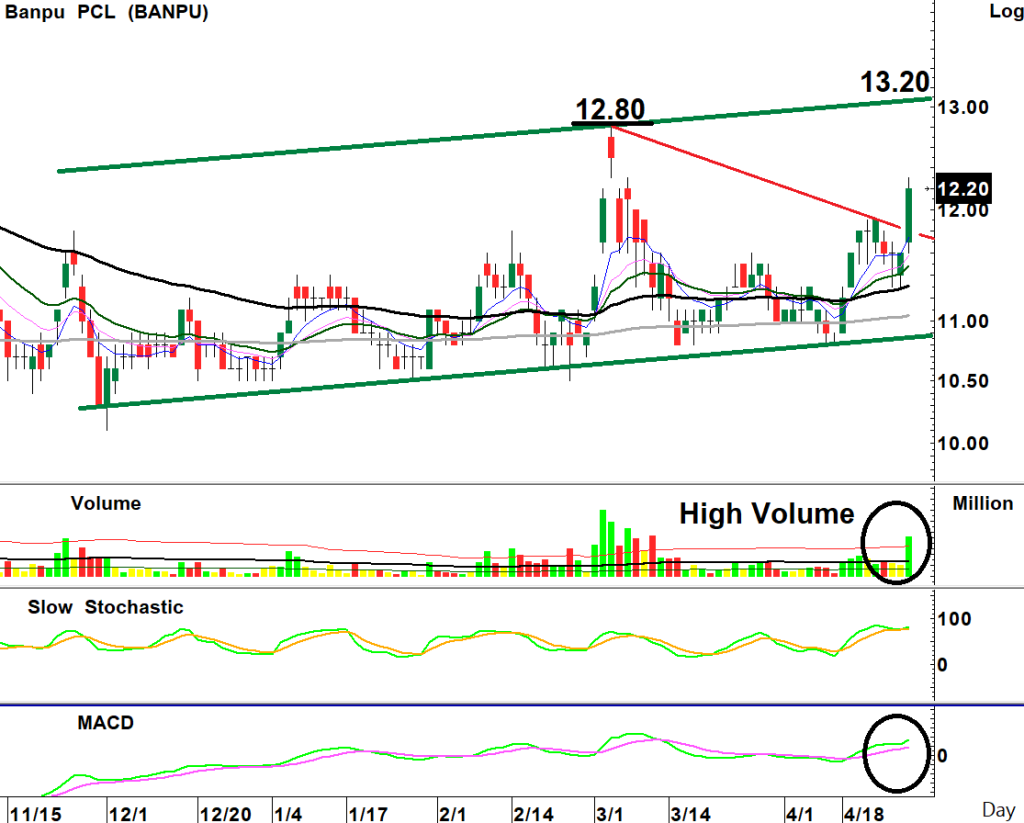Click the tallest green volume bar near 3/1
The width and height of the screenshot is (1024, 823).
[603, 543]
